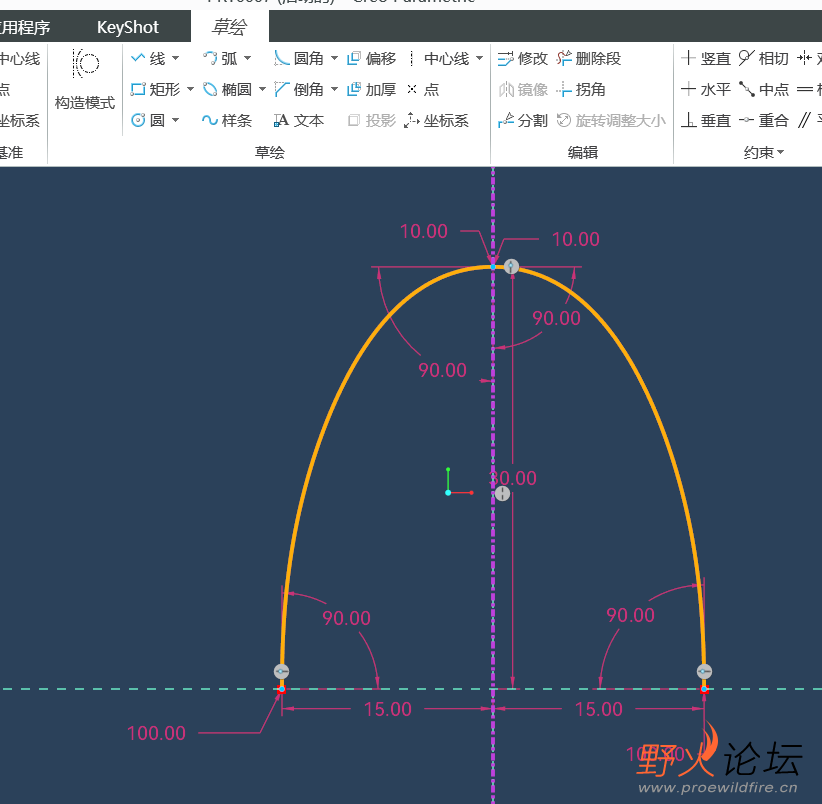Click the Modify (修改) tool

(523, 59)
